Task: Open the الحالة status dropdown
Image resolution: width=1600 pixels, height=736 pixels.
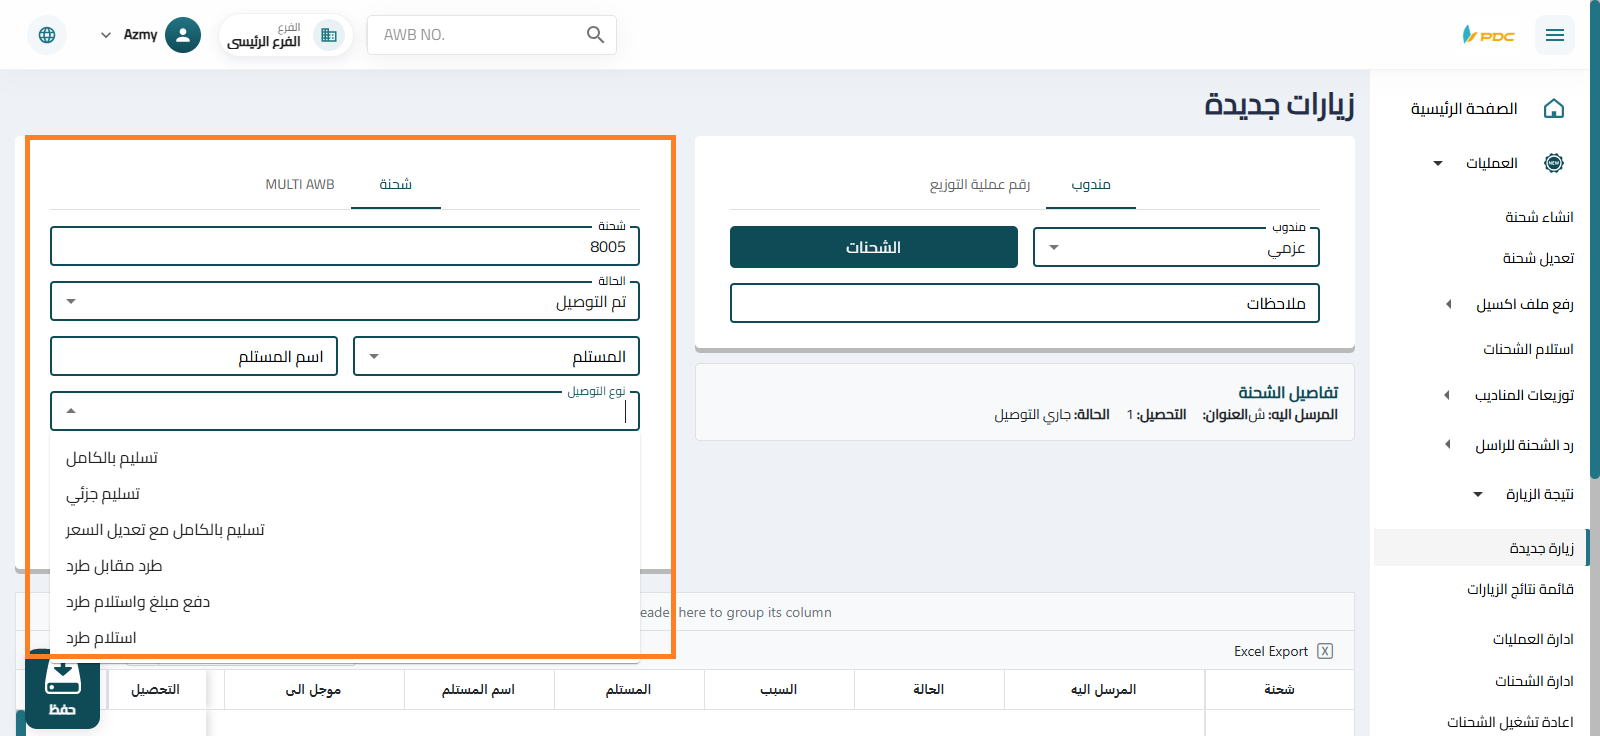Action: pyautogui.click(x=344, y=301)
